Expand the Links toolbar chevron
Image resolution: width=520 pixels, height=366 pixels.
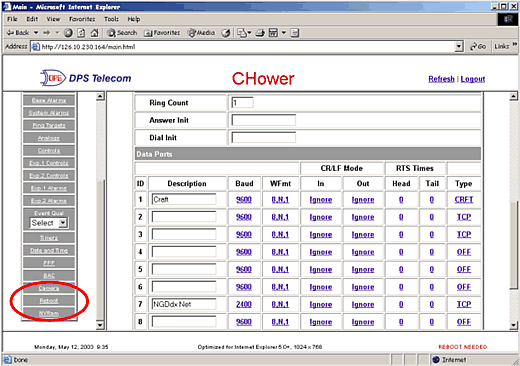pos(515,44)
